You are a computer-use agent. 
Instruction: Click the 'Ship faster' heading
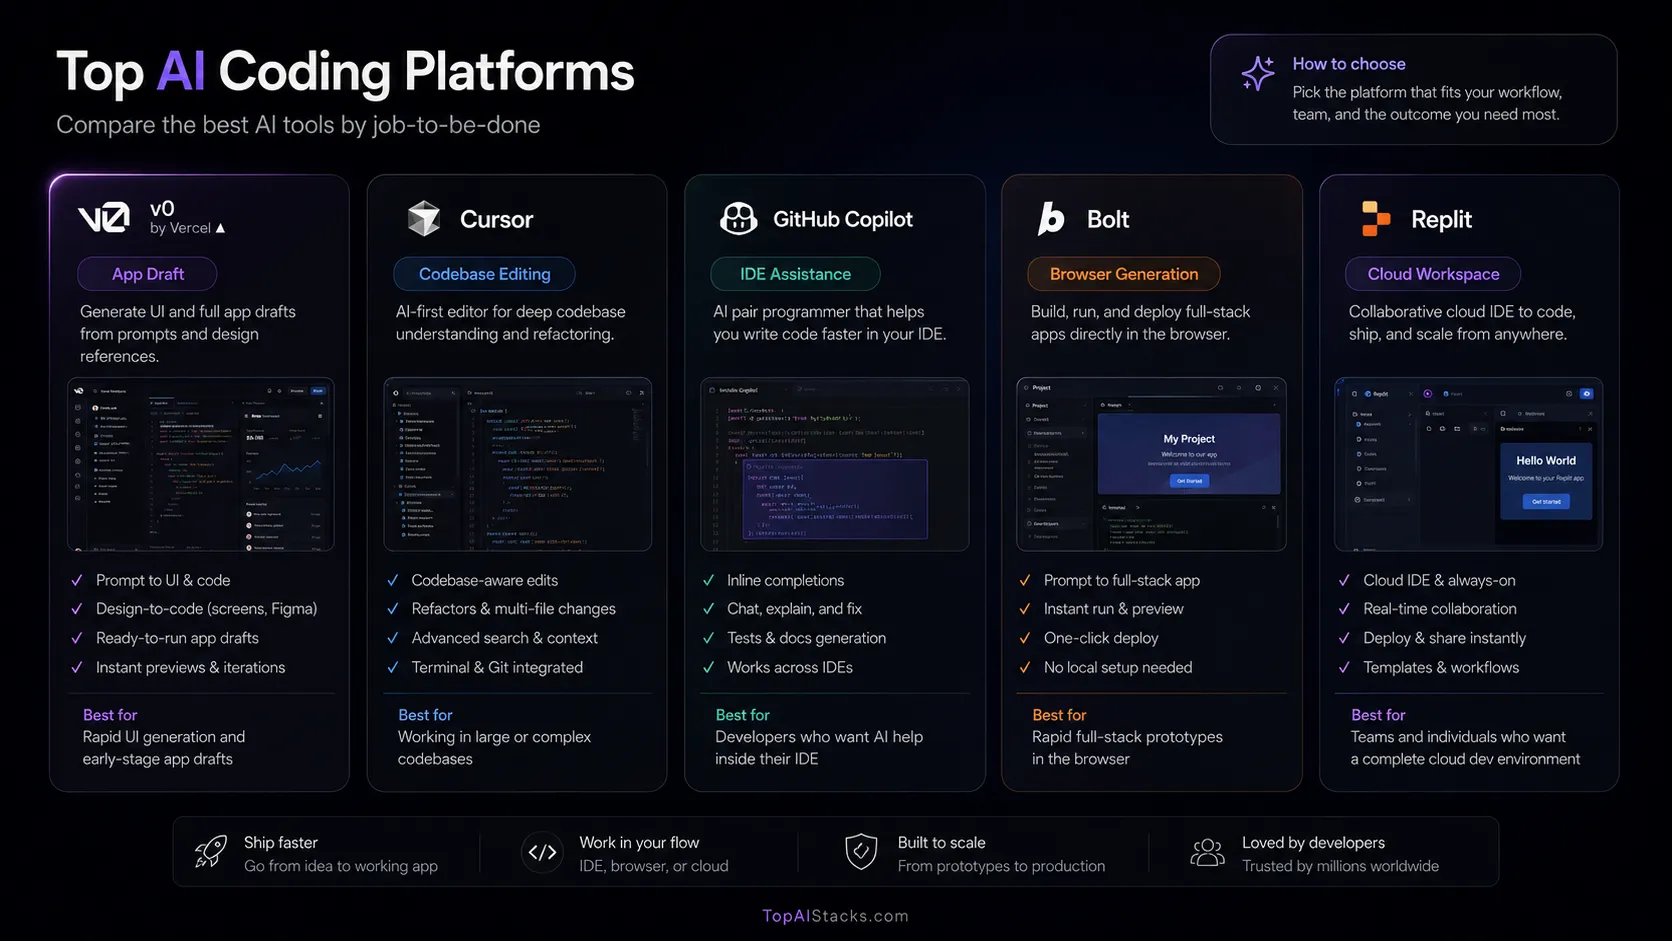pos(281,843)
